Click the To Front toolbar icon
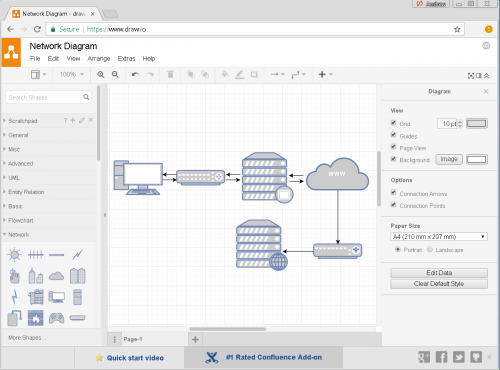The height and width of the screenshot is (370, 500). click(191, 74)
